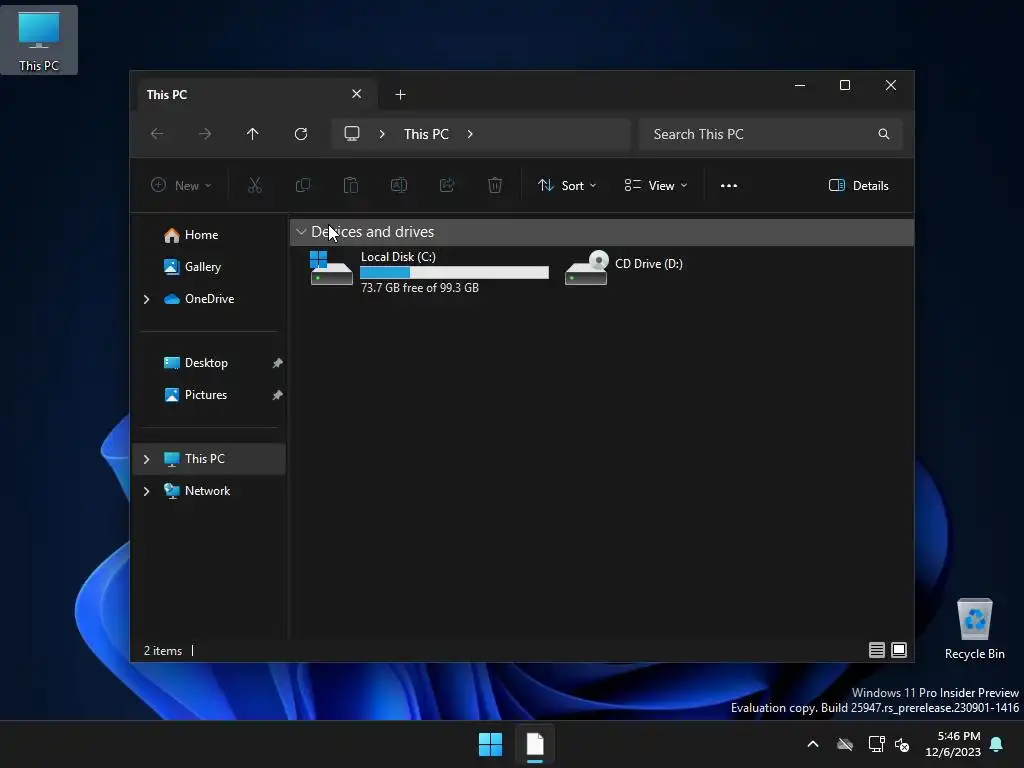The height and width of the screenshot is (768, 1024).
Task: Open the Sort dropdown menu
Action: click(567, 185)
